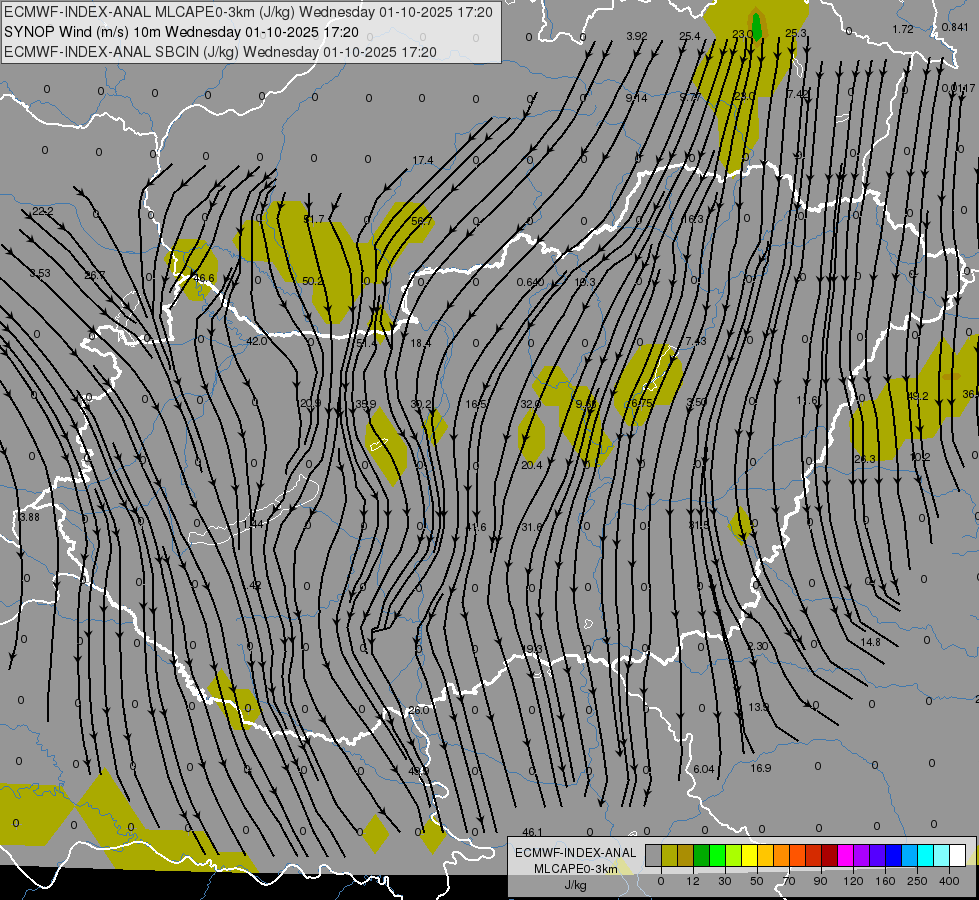Click the dark green legend swatch
This screenshot has height=900, width=979.
coord(701,855)
